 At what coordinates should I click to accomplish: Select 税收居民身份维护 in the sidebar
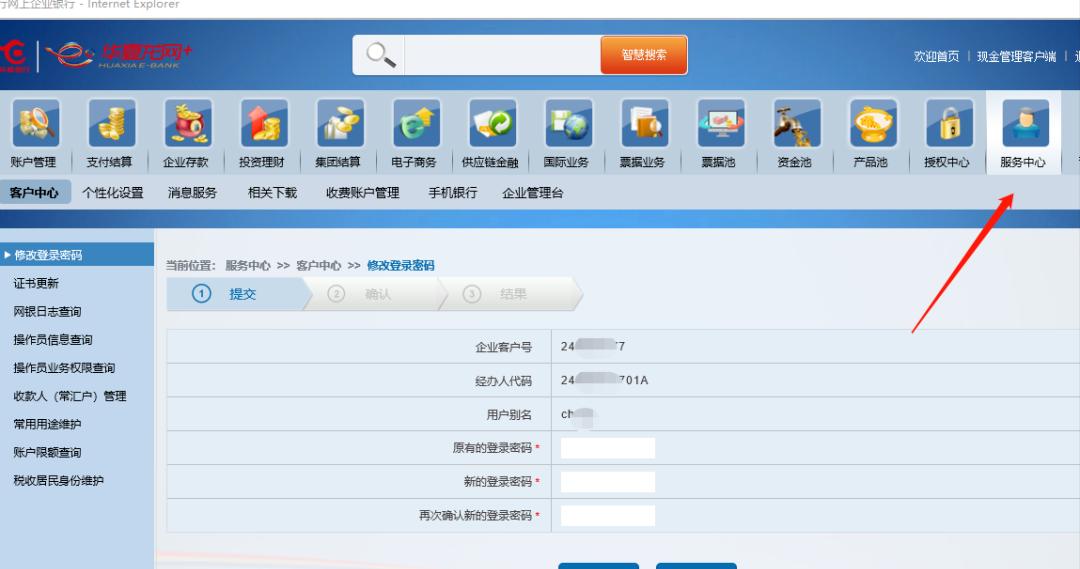pos(59,481)
